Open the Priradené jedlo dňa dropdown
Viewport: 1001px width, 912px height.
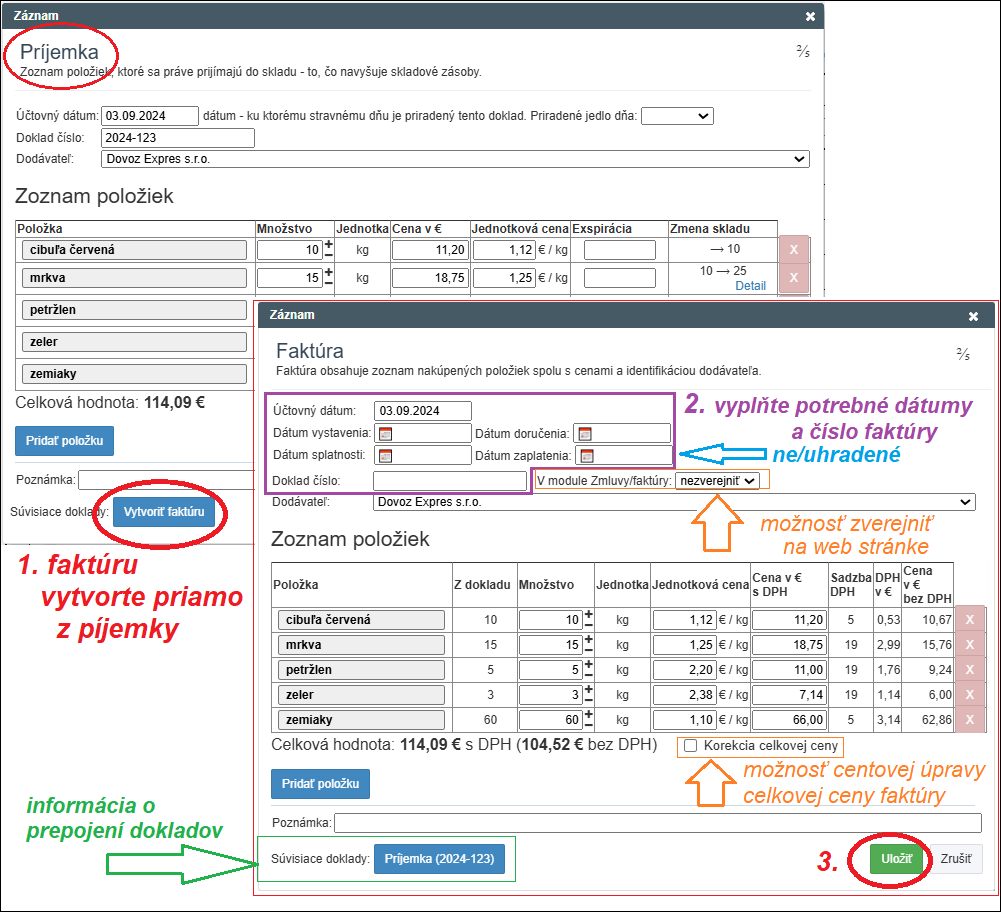point(677,116)
